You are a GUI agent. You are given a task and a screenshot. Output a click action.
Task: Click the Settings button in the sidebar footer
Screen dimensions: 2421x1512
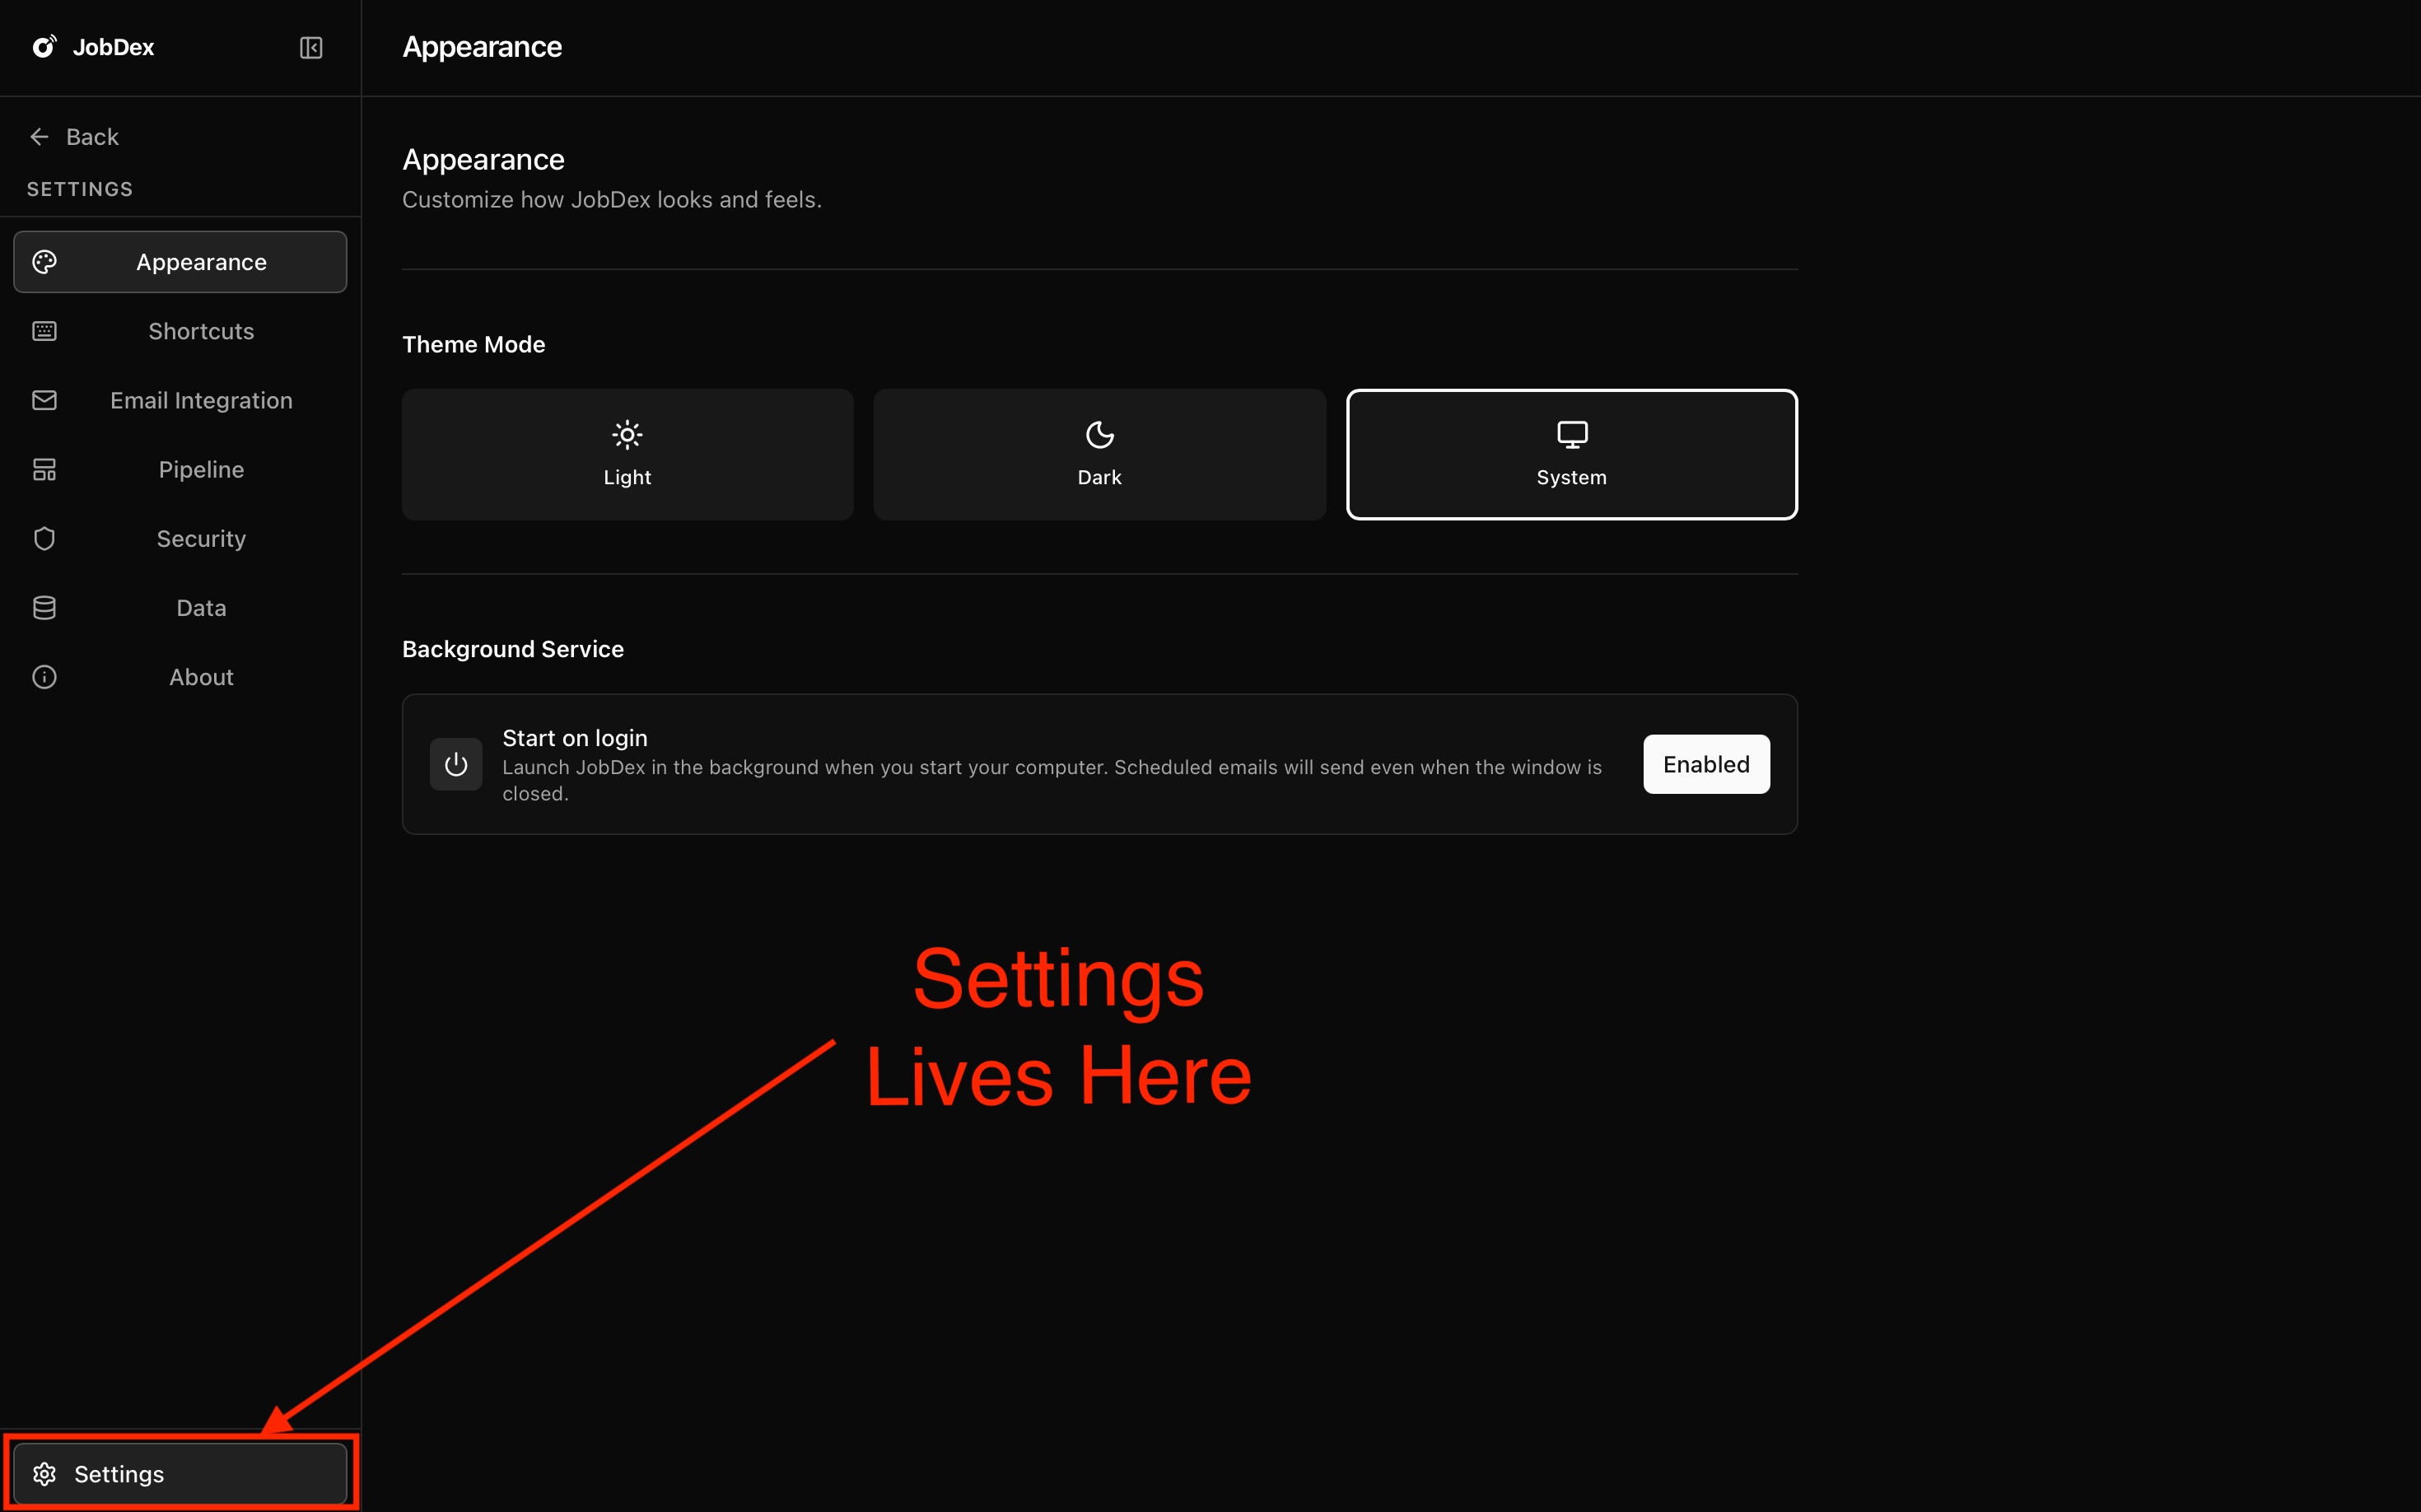point(180,1474)
